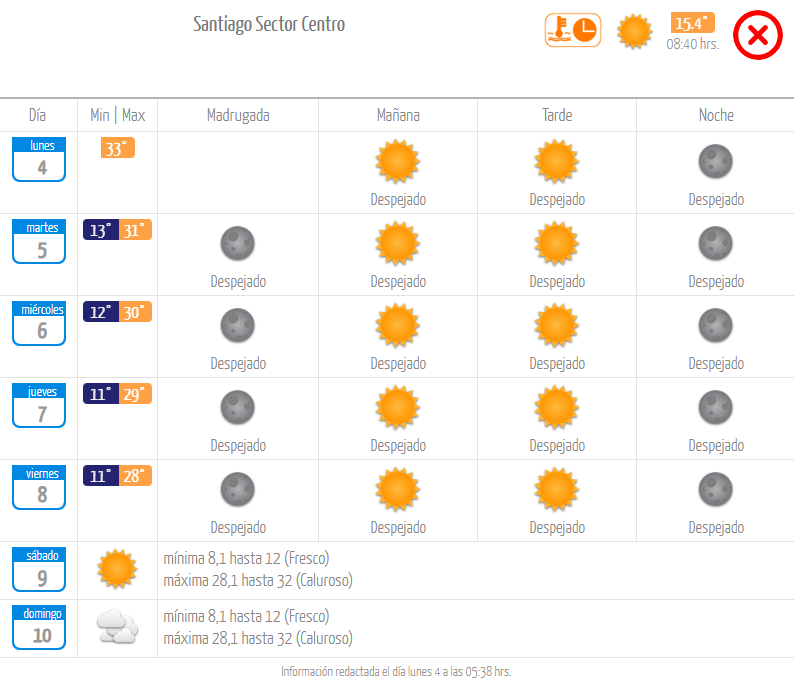Click Saturday's sunny weather icon
The image size is (794, 683).
117,569
